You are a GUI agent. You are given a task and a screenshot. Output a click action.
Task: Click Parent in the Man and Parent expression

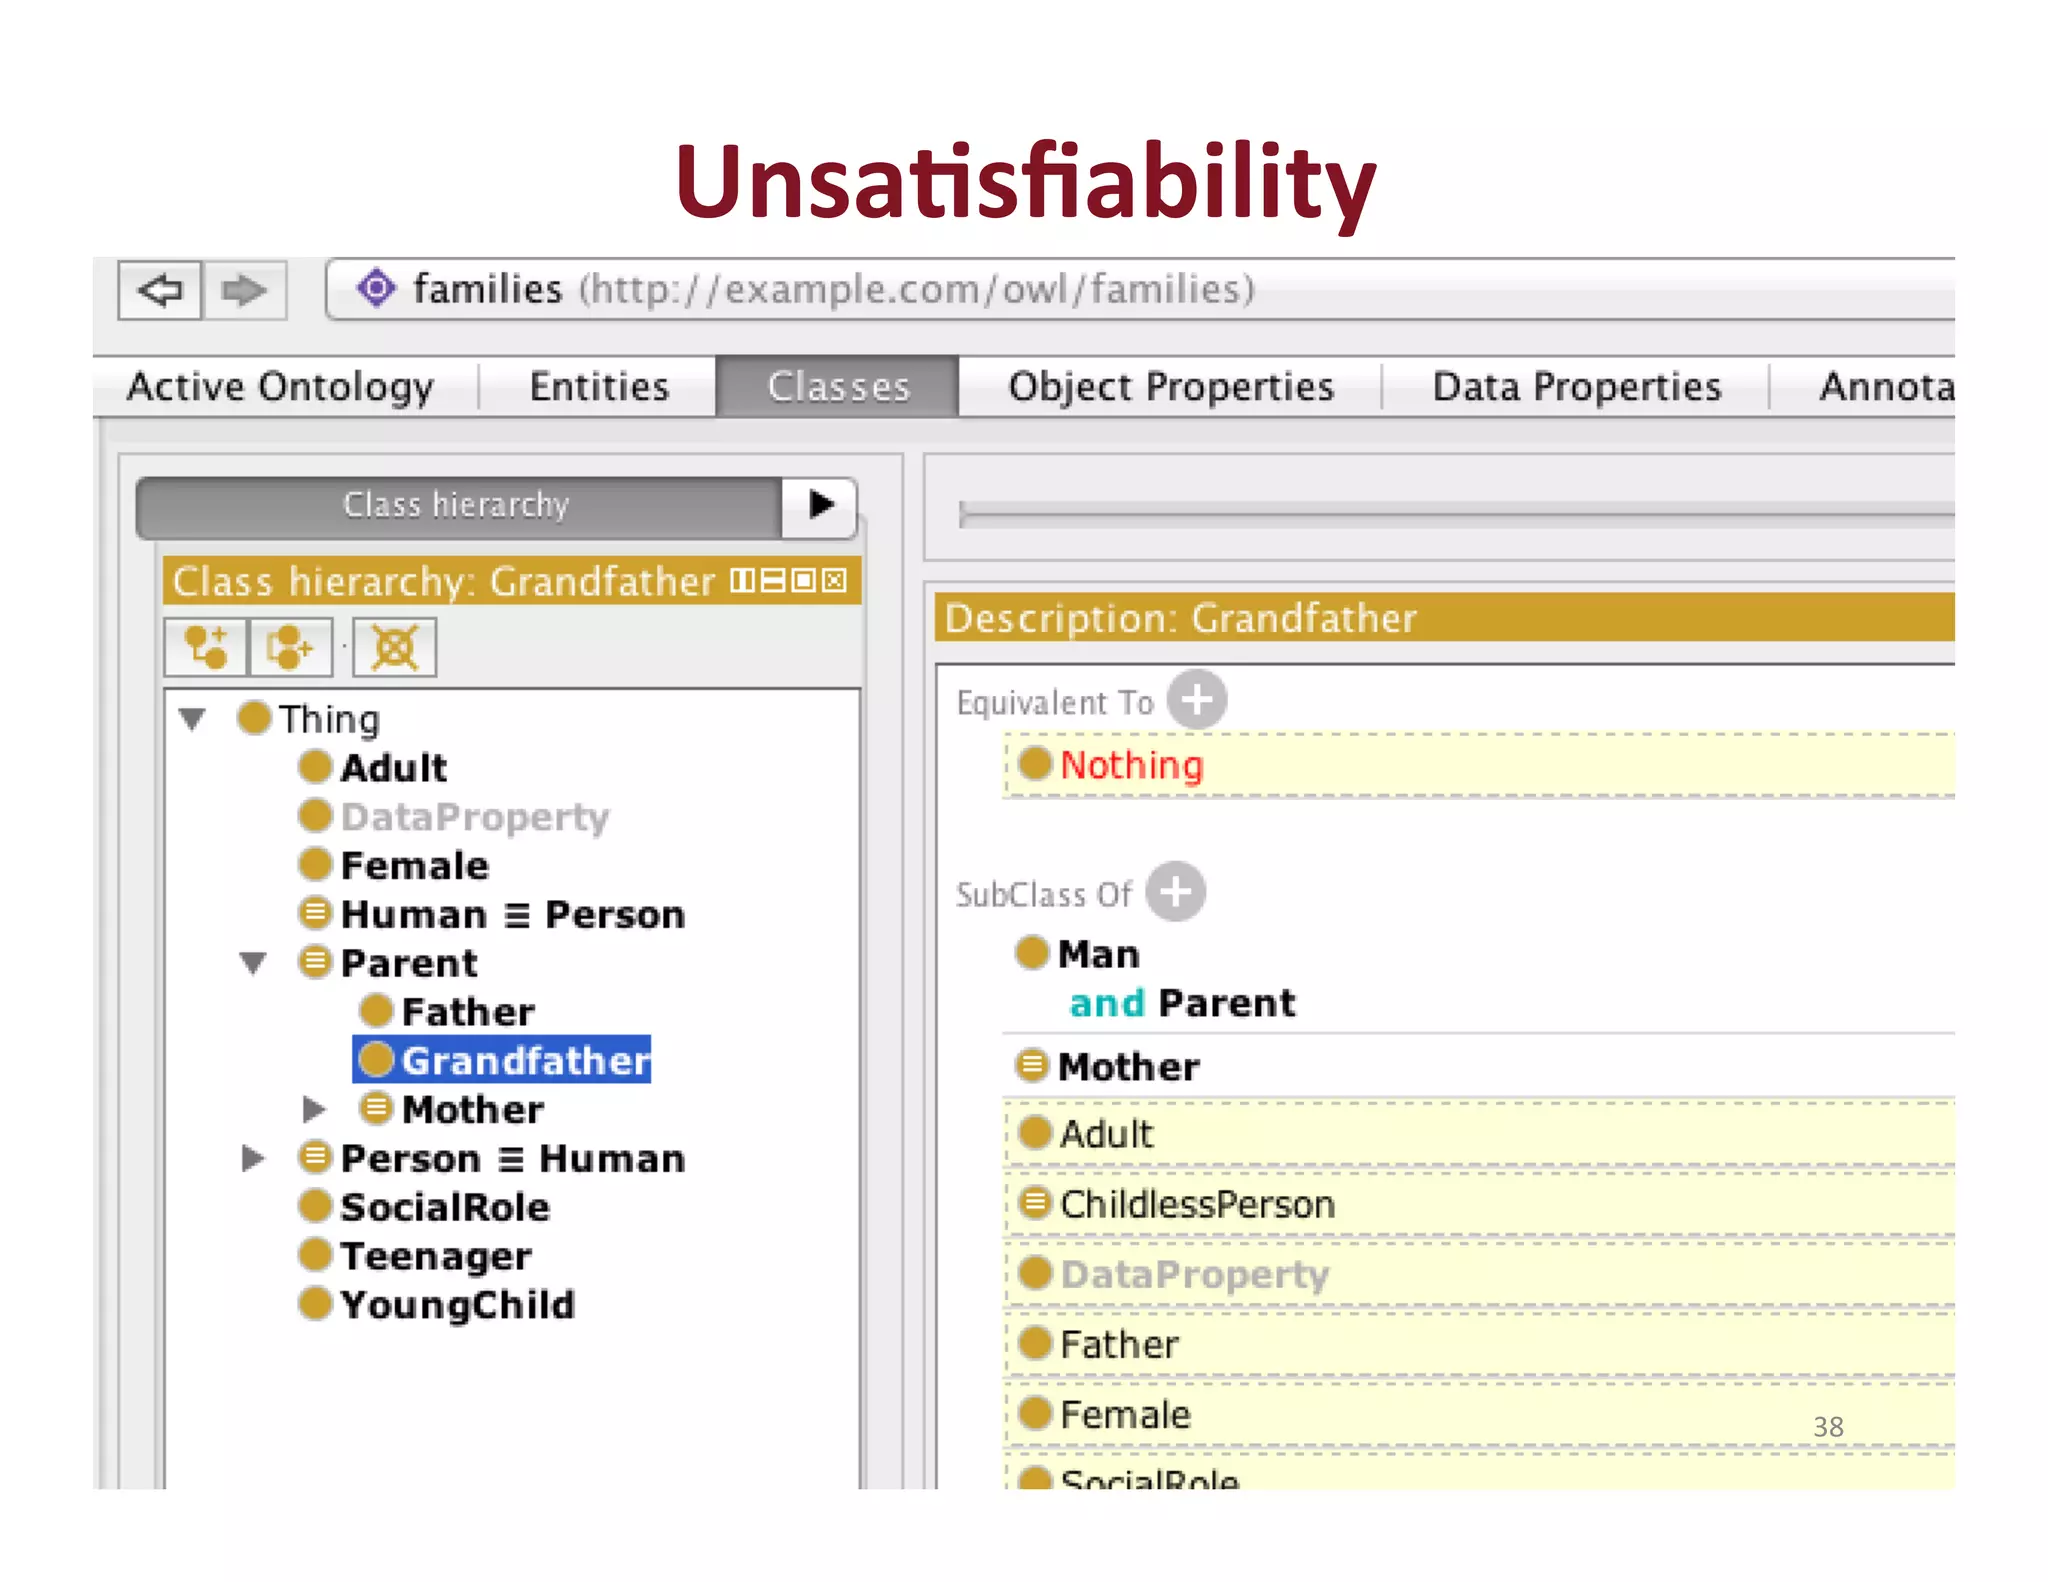[1227, 1003]
